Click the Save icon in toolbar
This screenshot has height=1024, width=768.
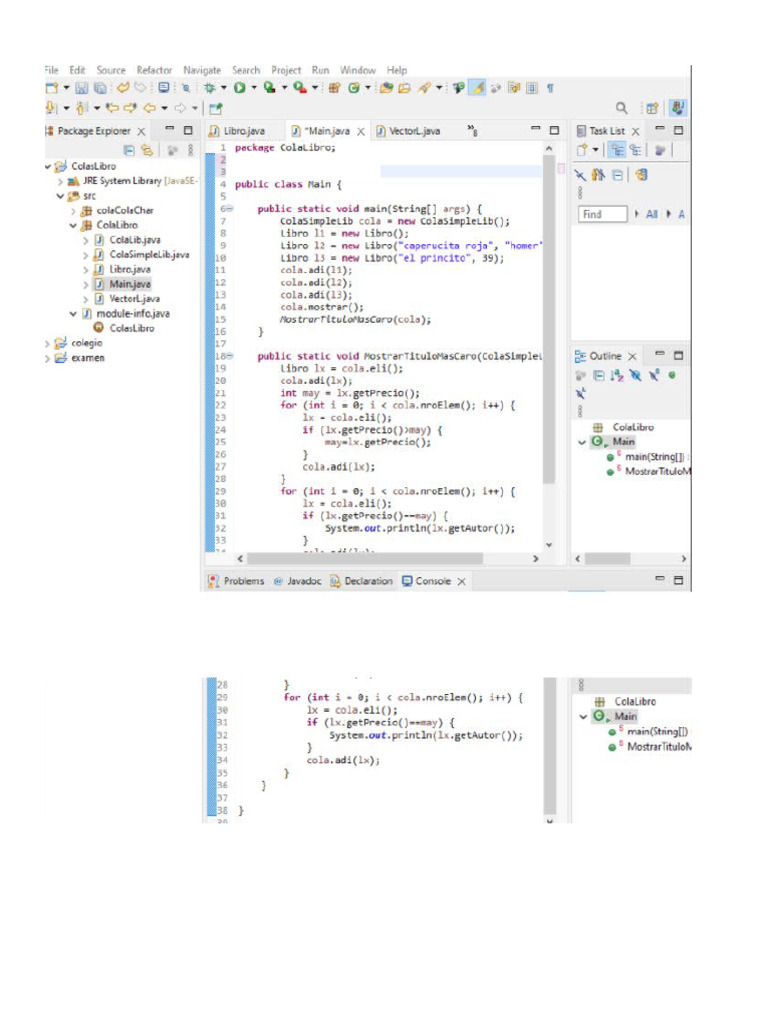(80, 88)
